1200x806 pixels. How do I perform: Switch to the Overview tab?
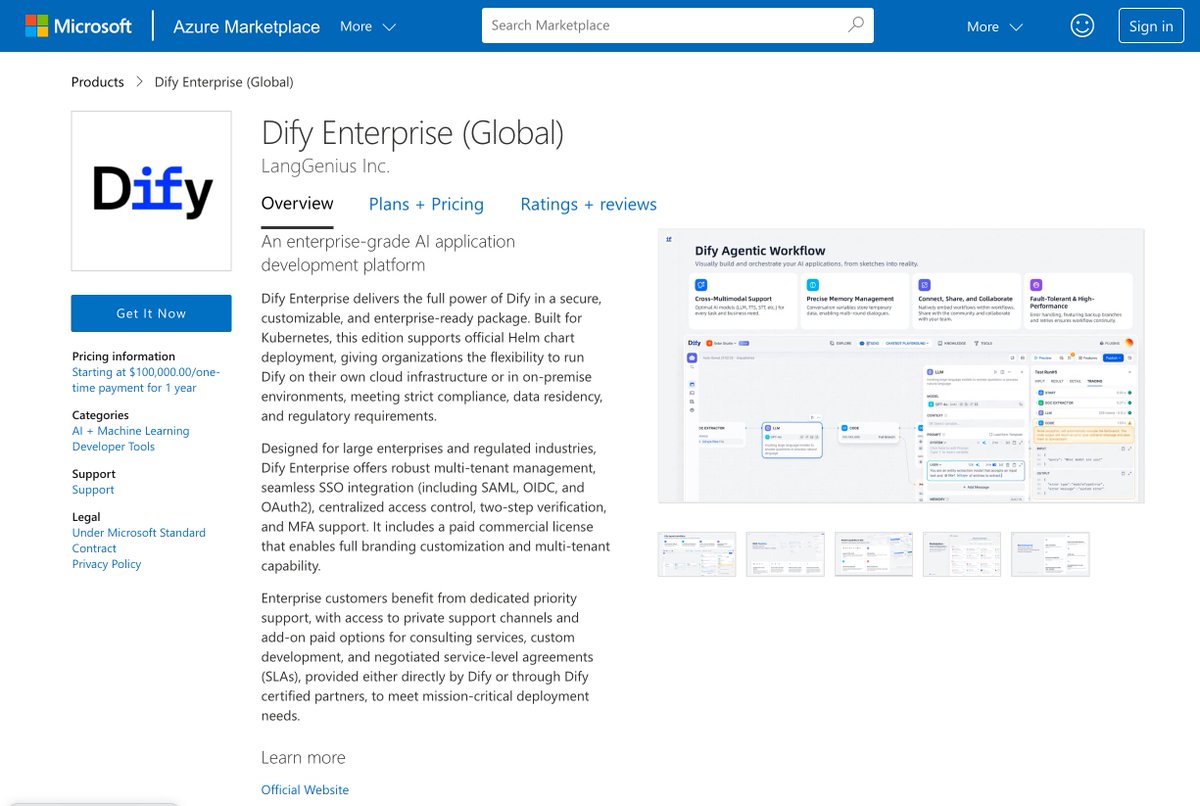tap(297, 204)
